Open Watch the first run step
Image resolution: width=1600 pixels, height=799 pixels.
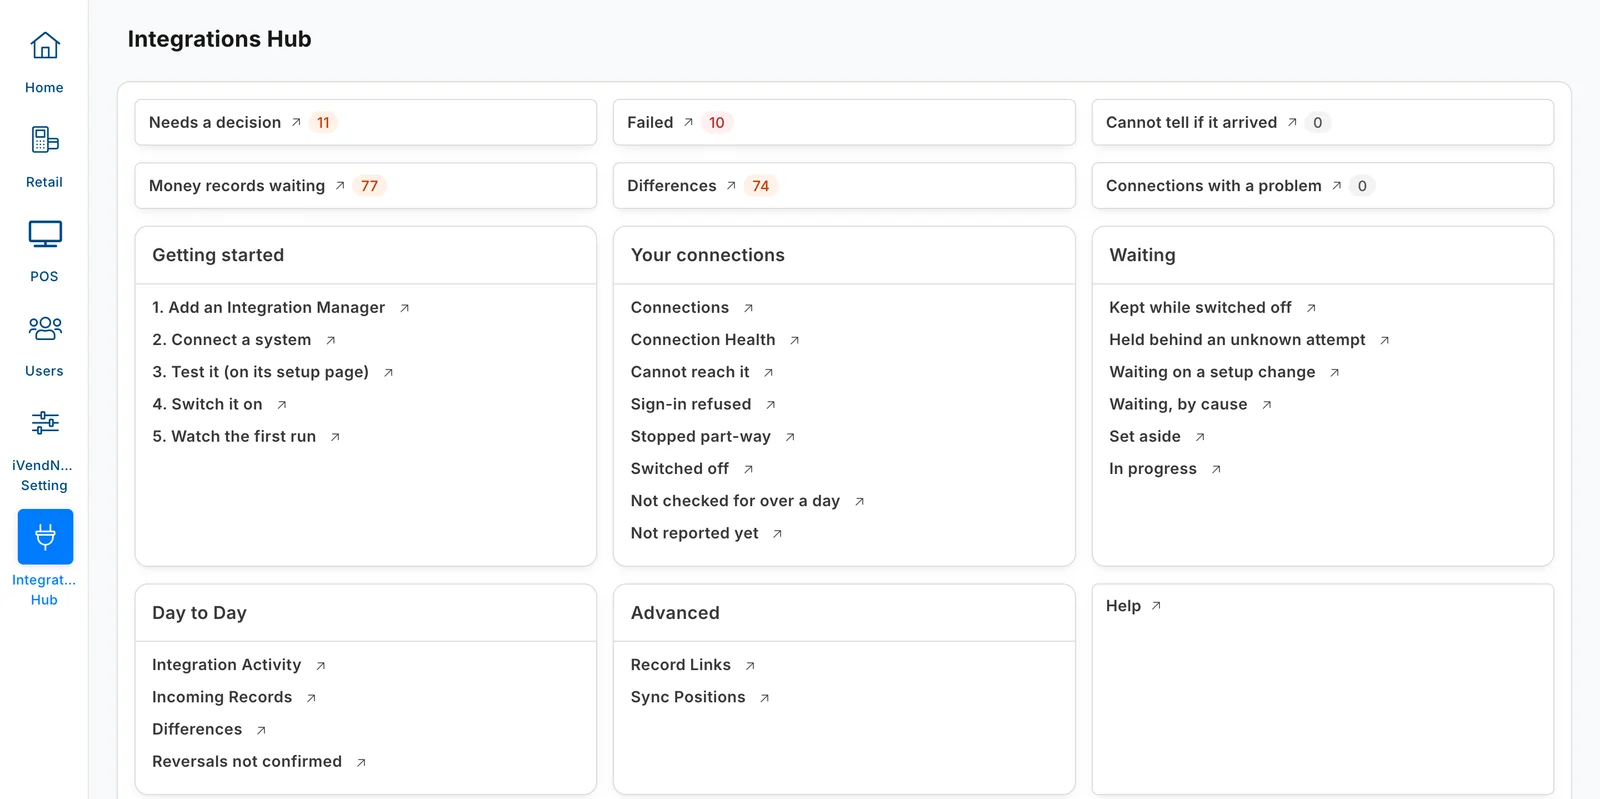tap(234, 437)
